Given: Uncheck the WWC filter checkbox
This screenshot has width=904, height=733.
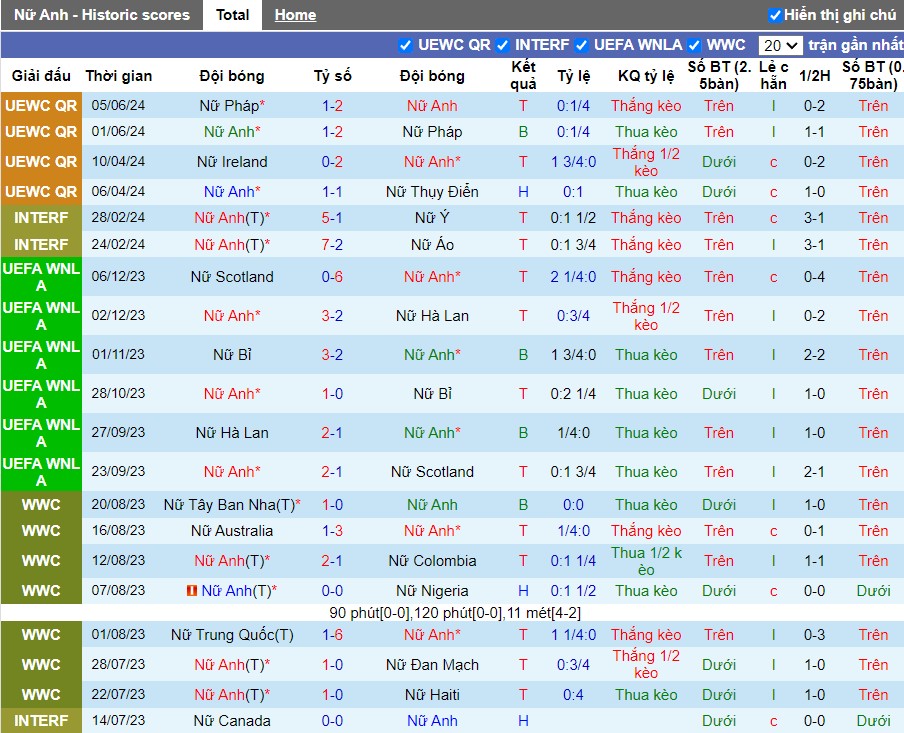Looking at the screenshot, I should pyautogui.click(x=694, y=45).
